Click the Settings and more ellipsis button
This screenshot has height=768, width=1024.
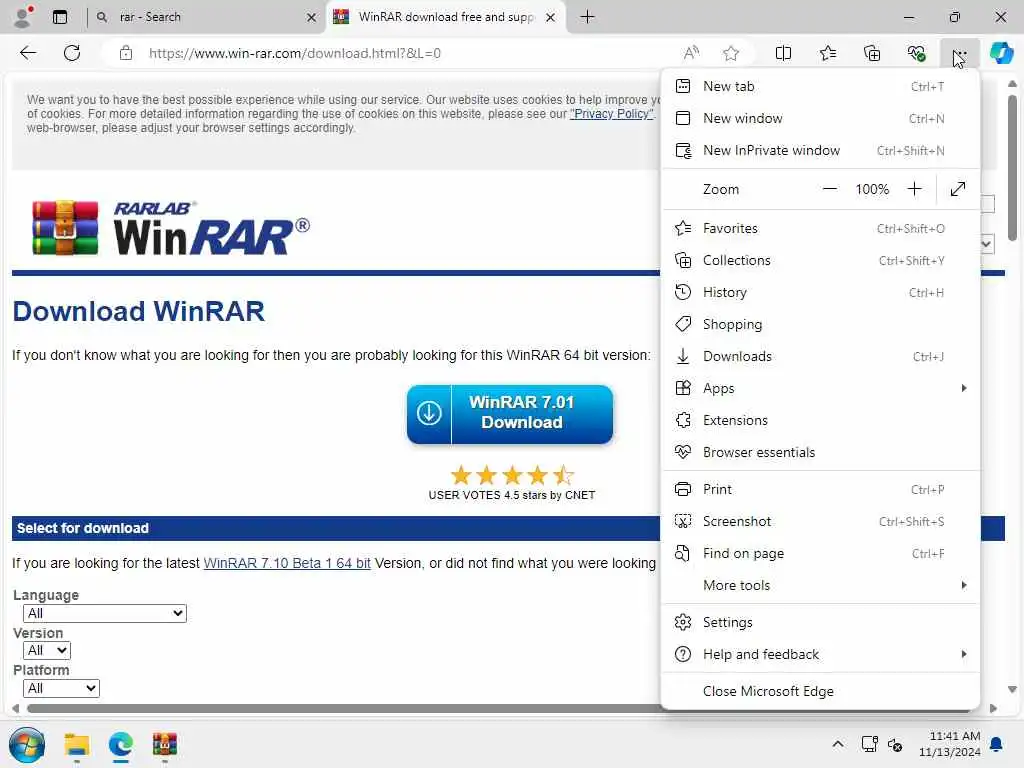[959, 53]
